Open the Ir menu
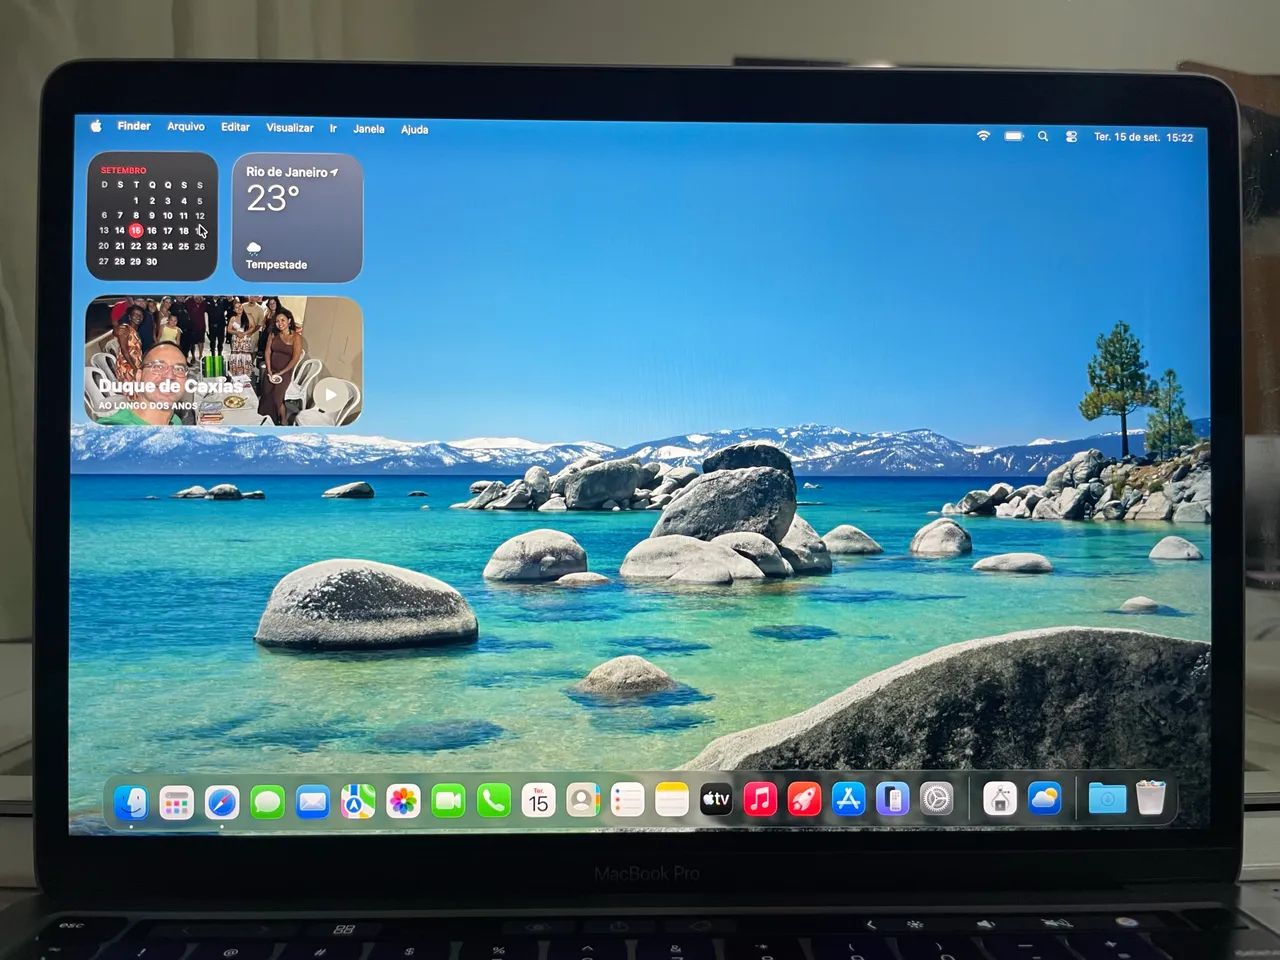 pyautogui.click(x=333, y=128)
